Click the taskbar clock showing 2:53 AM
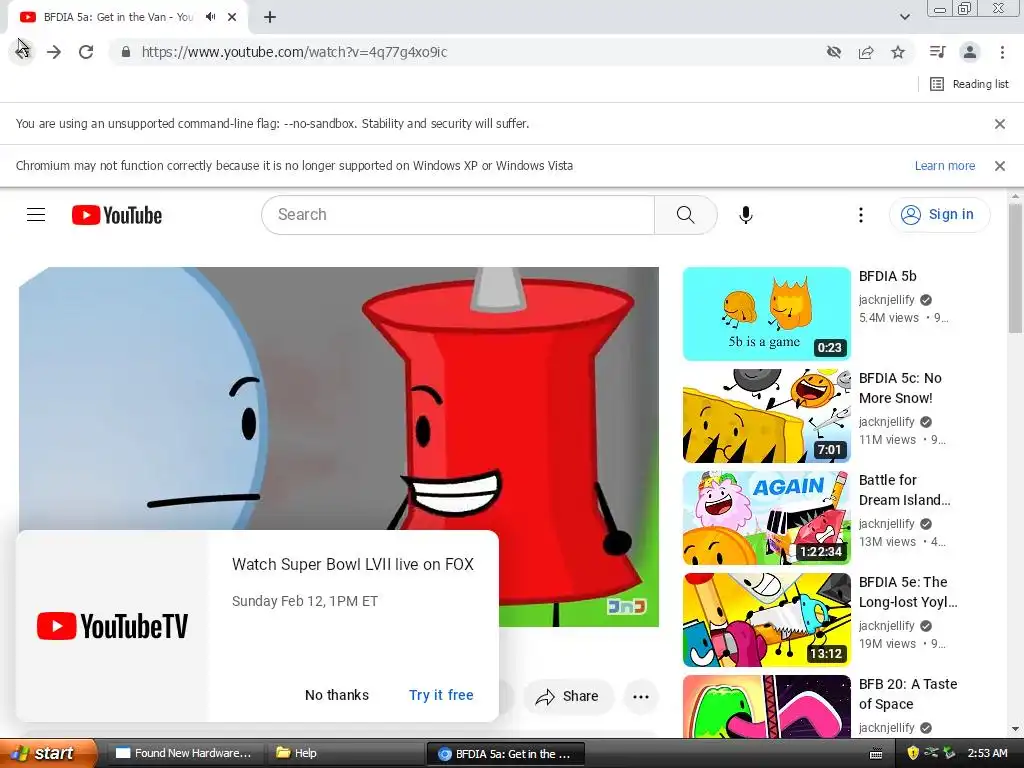This screenshot has height=768, width=1024. click(x=987, y=754)
